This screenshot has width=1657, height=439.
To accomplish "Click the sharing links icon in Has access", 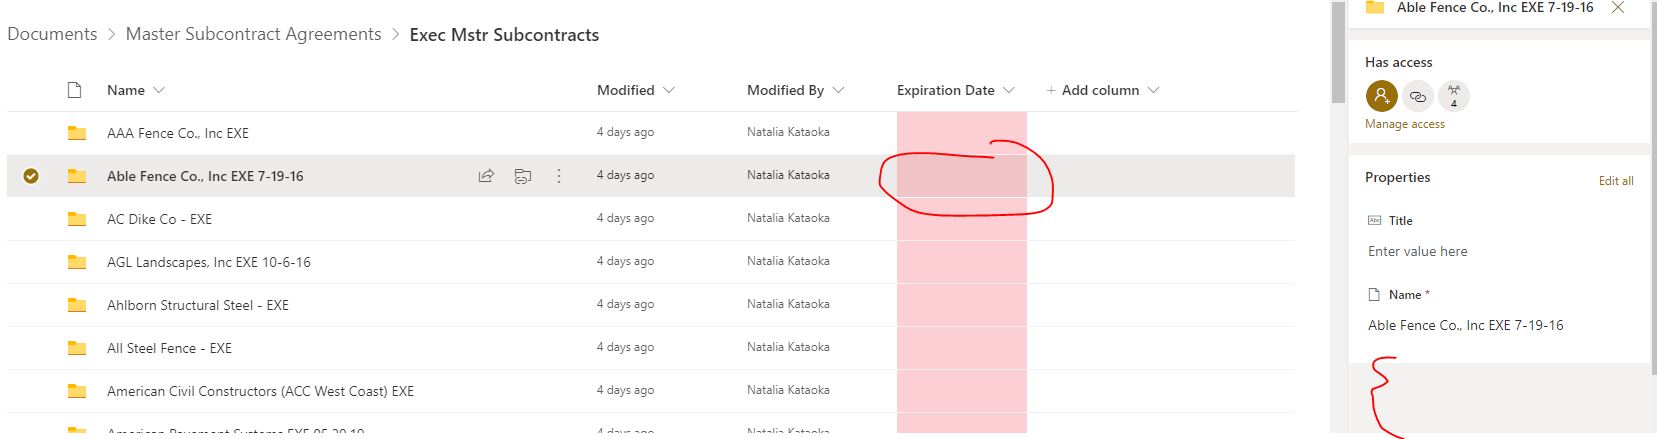I will (1417, 96).
